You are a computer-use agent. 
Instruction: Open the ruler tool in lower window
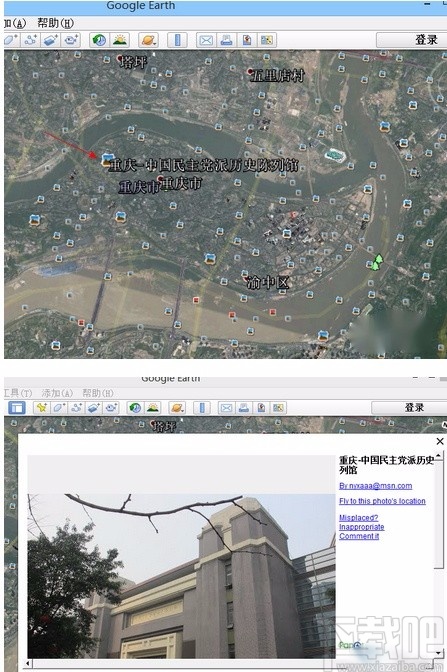click(x=202, y=408)
